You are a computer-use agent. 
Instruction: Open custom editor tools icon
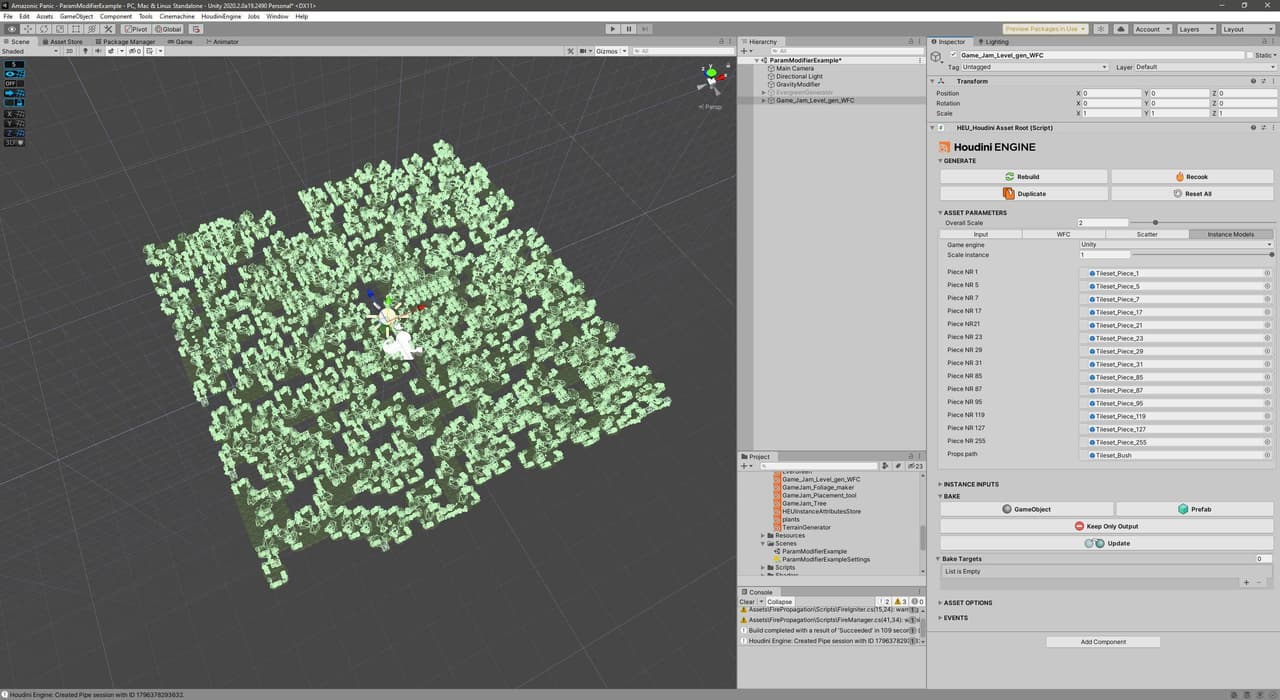109,29
